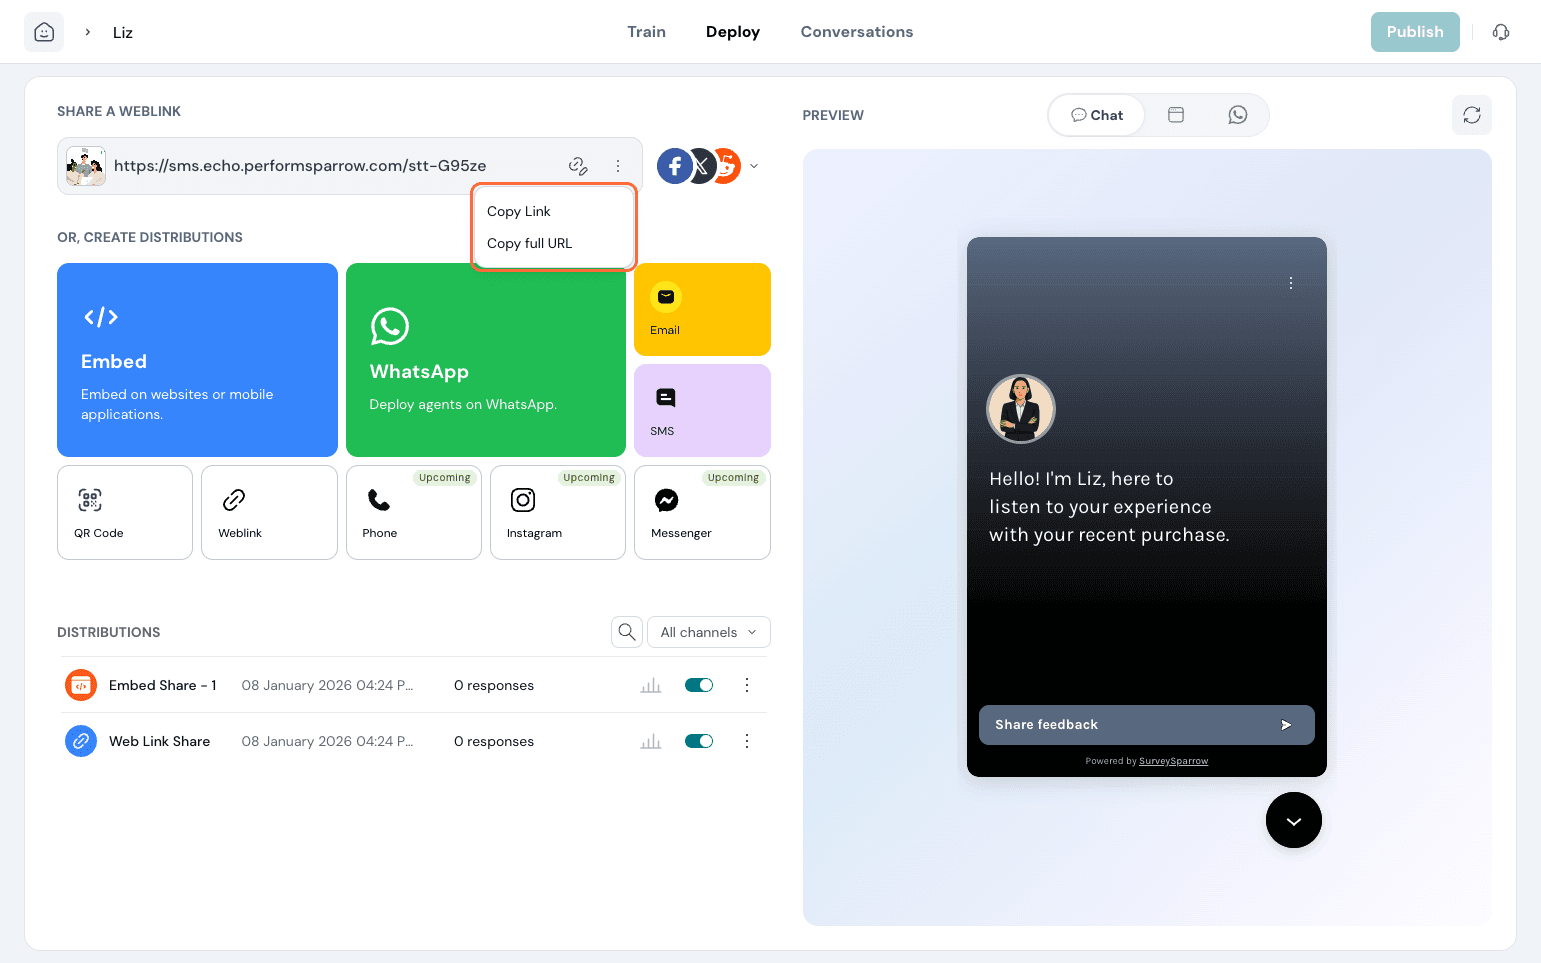Screen dimensions: 1541x963
Task: Select Copy Link from the menu
Action: [519, 211]
